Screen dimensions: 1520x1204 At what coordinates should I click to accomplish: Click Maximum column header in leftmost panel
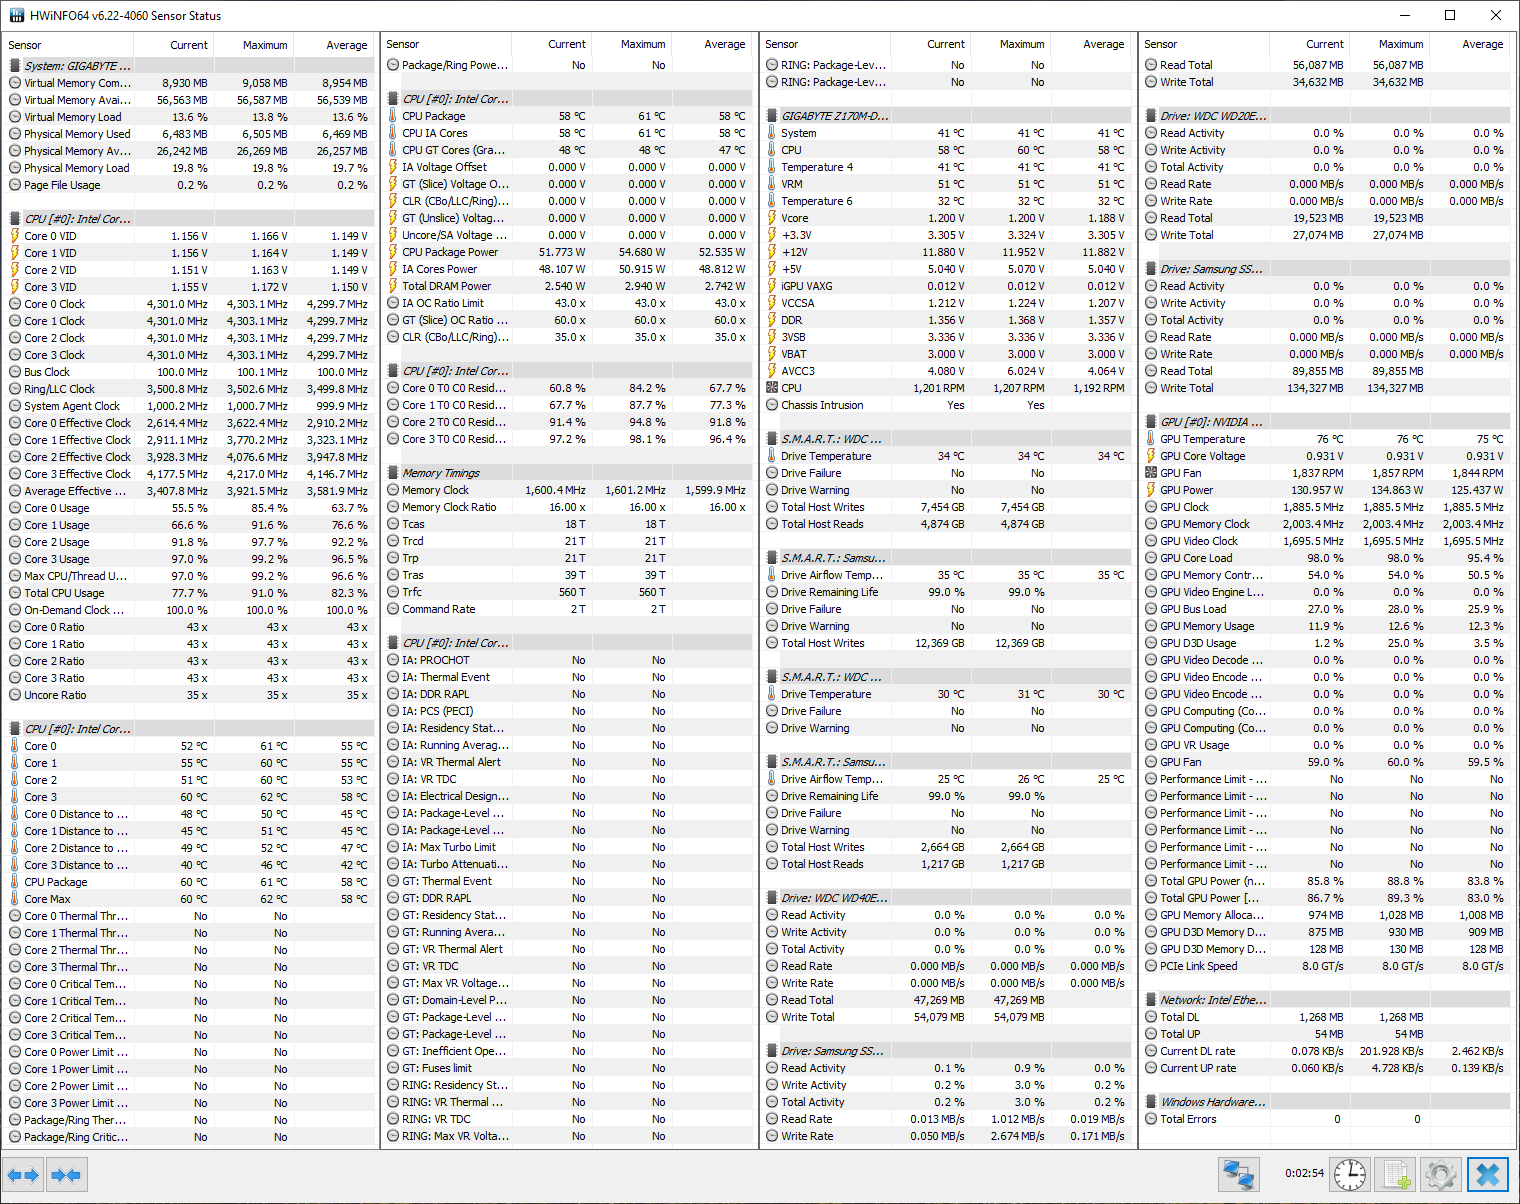coord(253,45)
